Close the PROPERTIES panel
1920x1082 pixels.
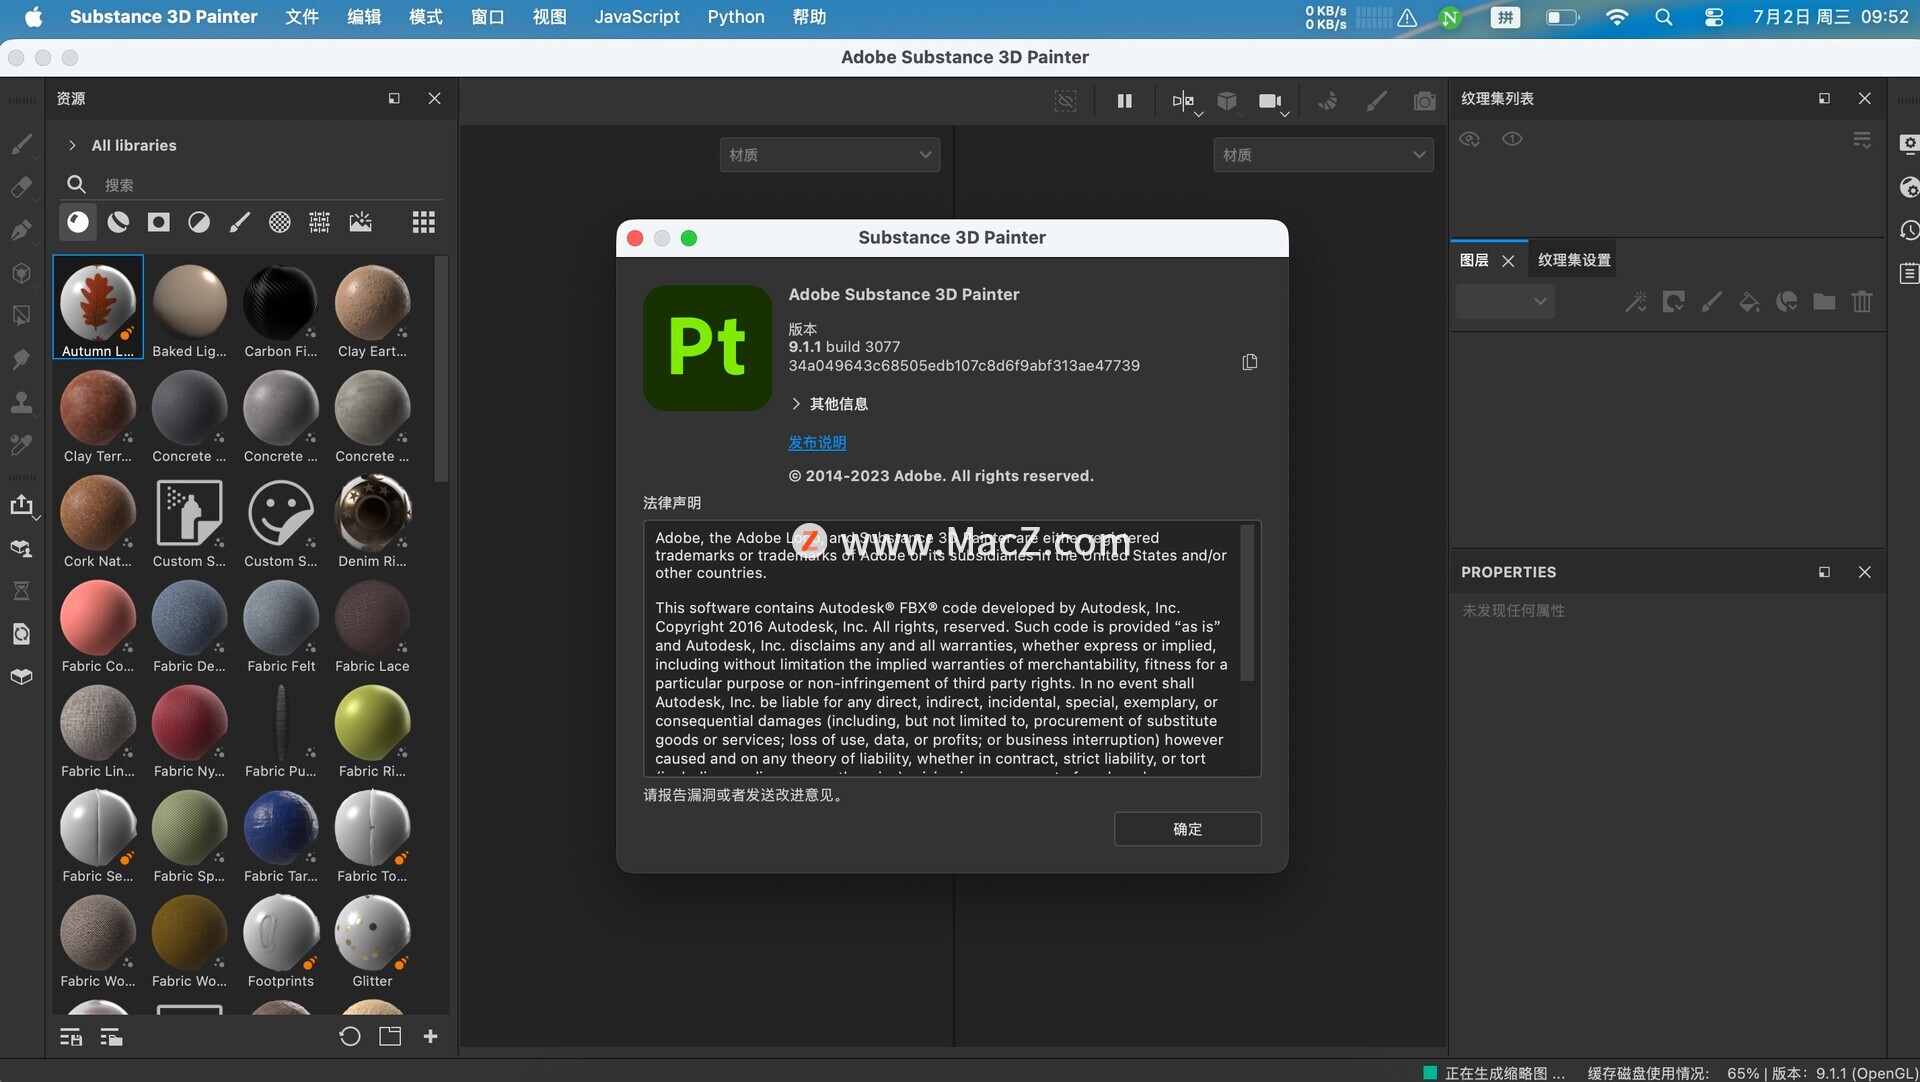(1864, 572)
